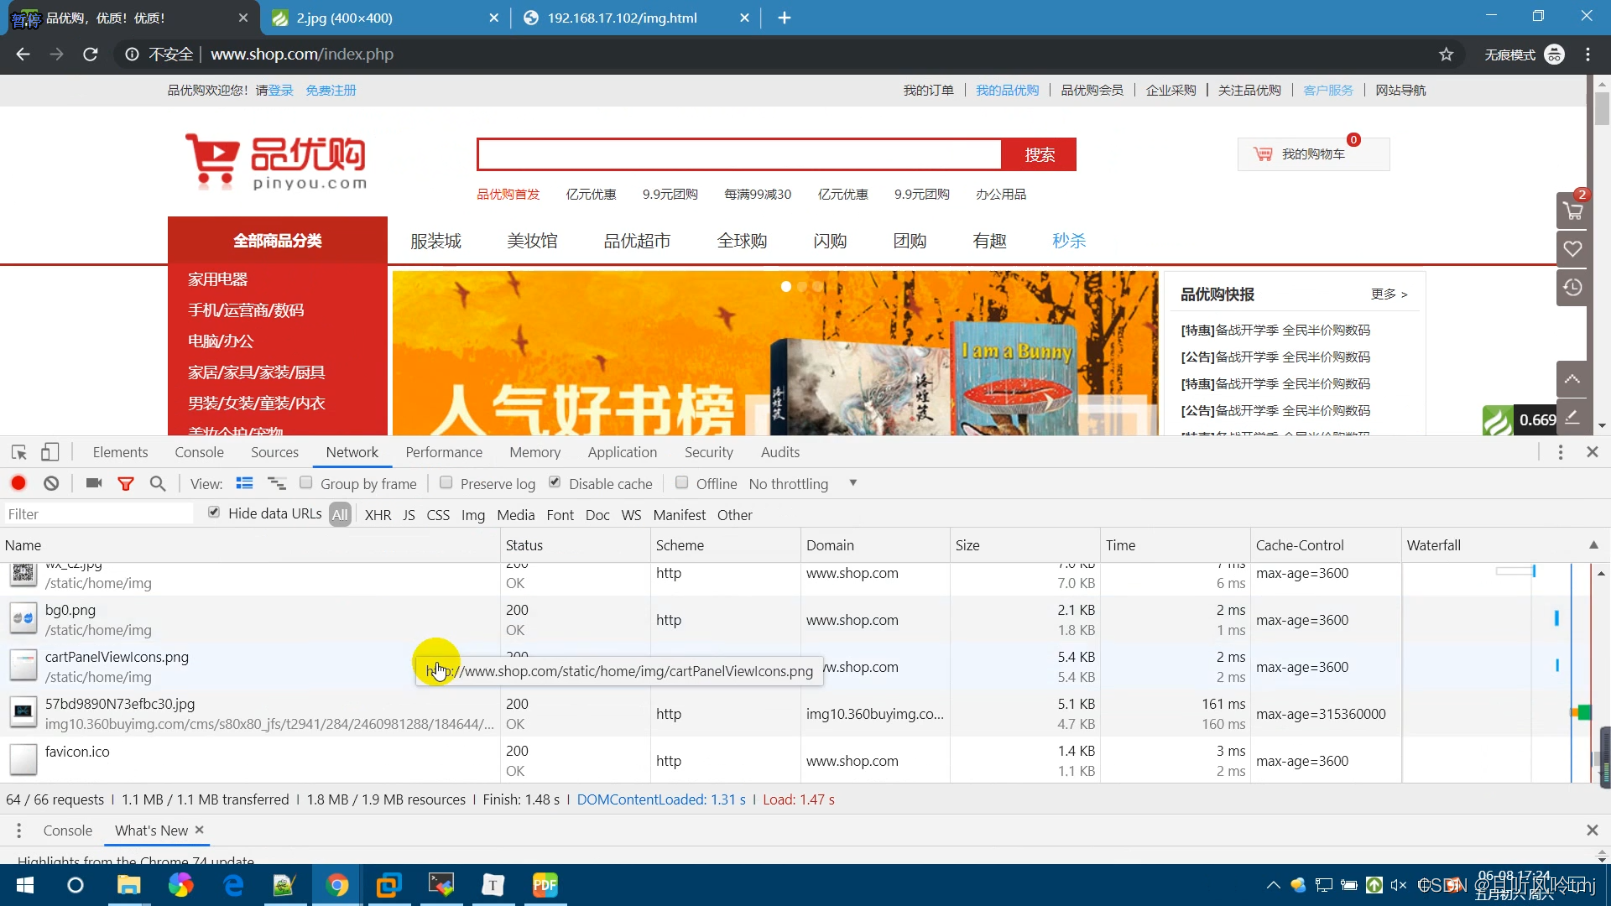Click the record network log button
The image size is (1611, 906).
point(18,483)
